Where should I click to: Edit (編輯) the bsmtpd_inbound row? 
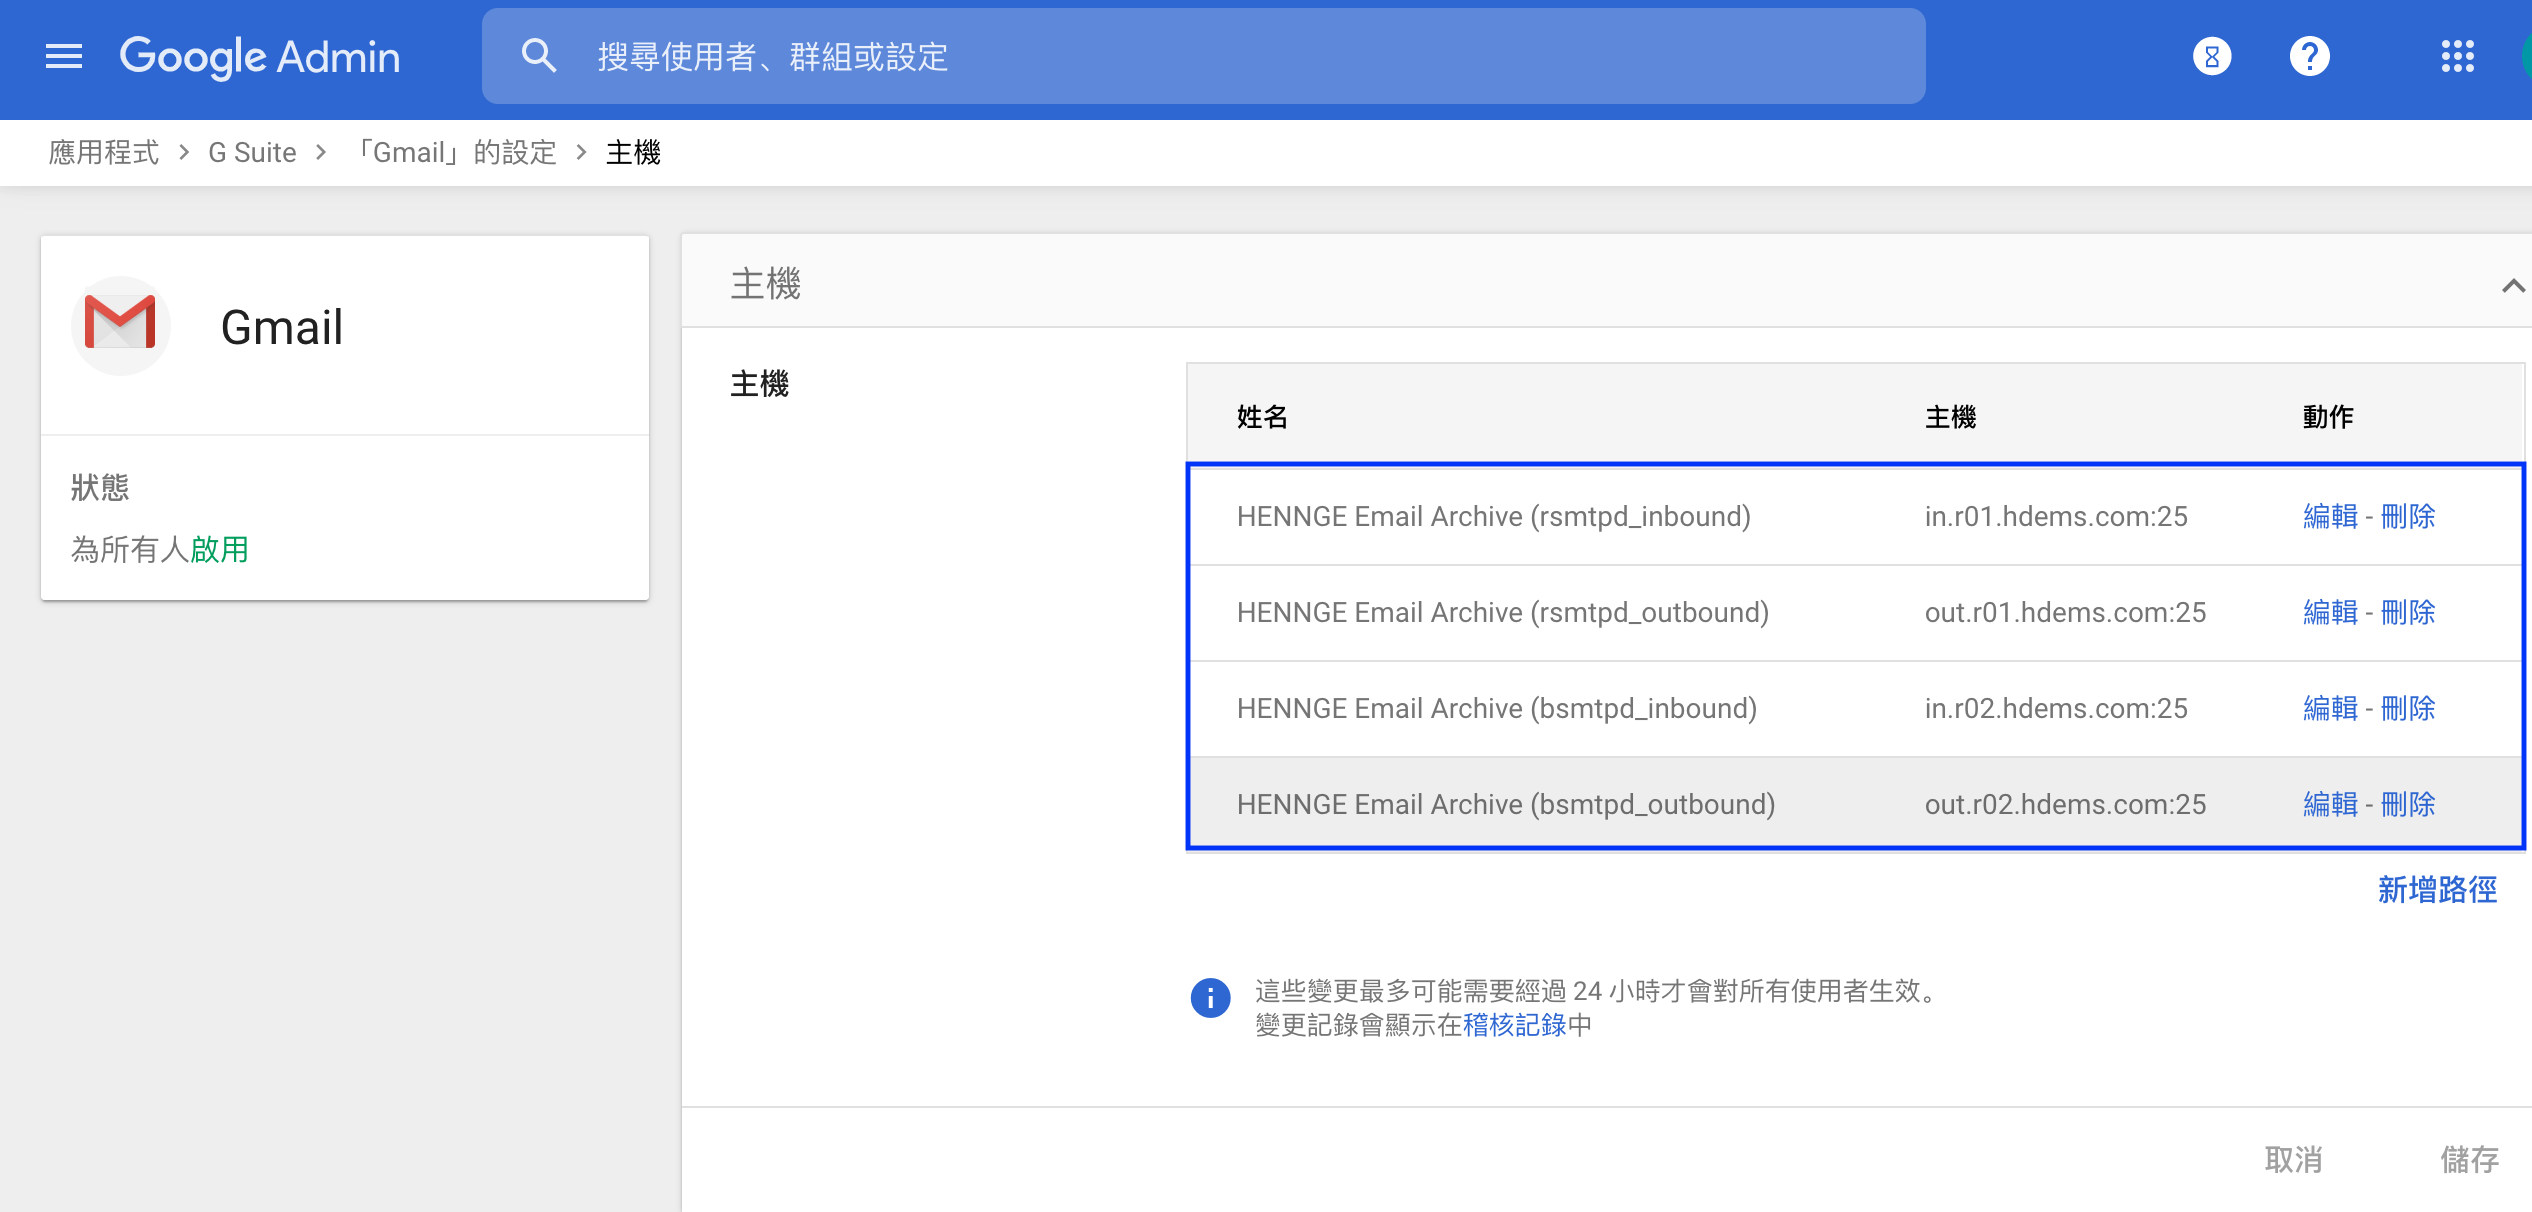click(2330, 708)
